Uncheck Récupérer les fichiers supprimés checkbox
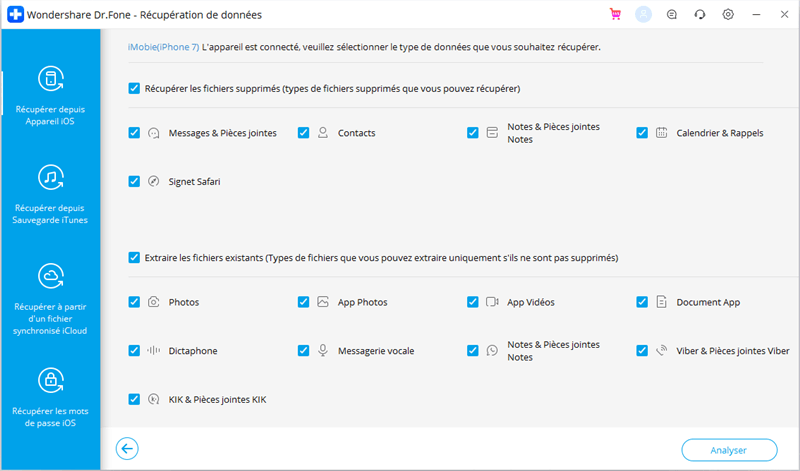The width and height of the screenshot is (800, 471). click(134, 88)
